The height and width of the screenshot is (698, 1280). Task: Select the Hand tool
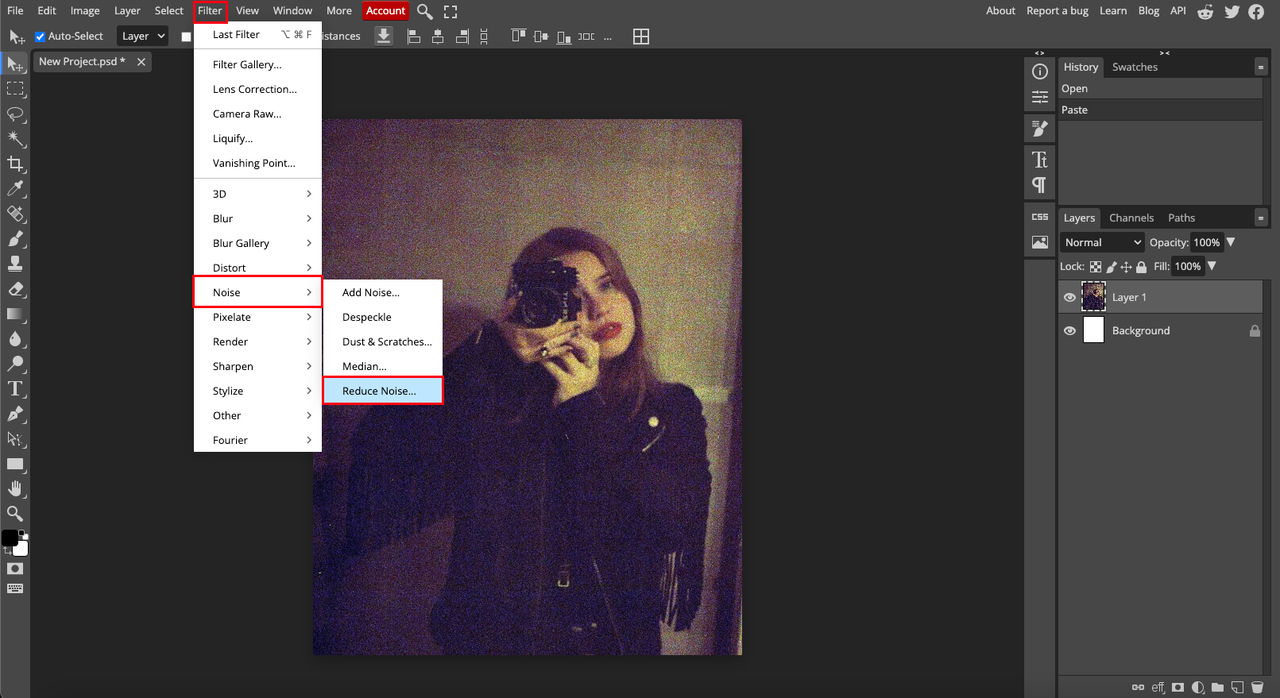(x=15, y=489)
